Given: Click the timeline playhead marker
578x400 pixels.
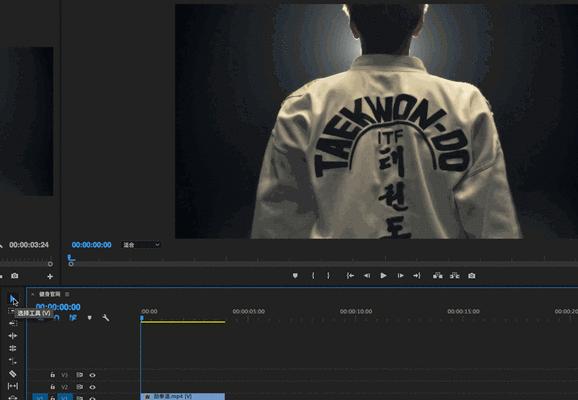Looking at the screenshot, I should tap(142, 318).
